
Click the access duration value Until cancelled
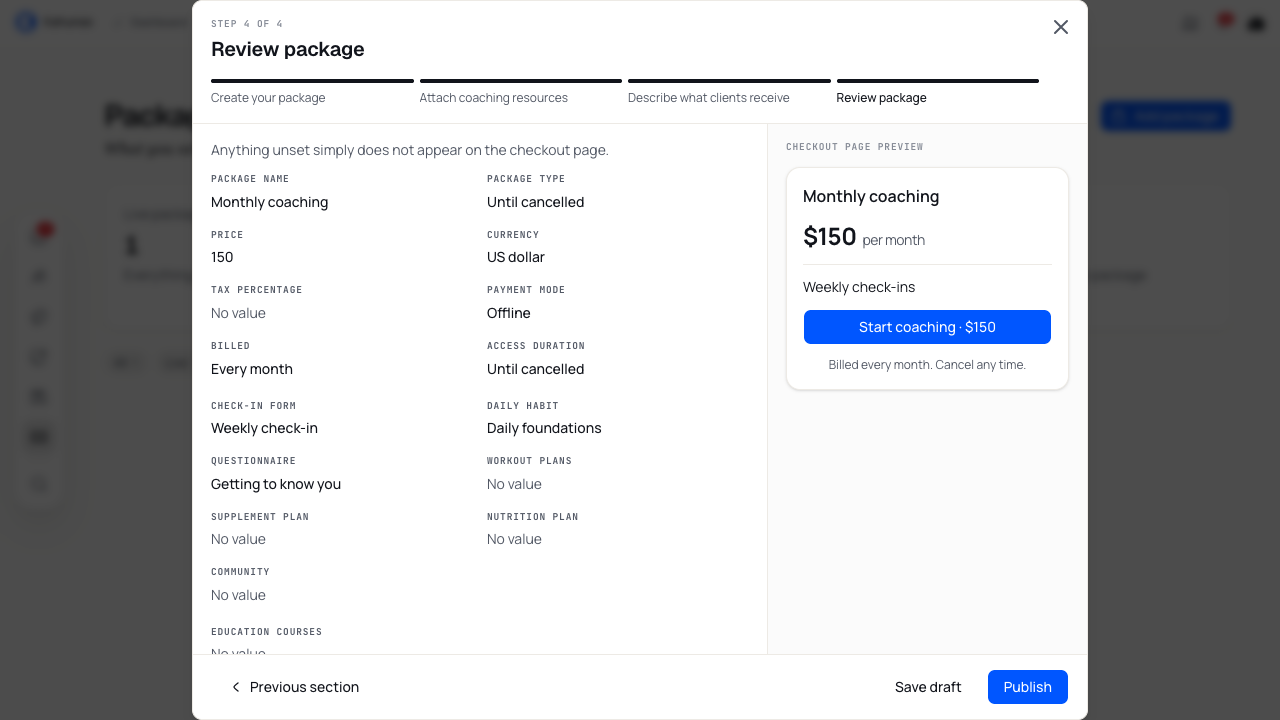(x=535, y=369)
